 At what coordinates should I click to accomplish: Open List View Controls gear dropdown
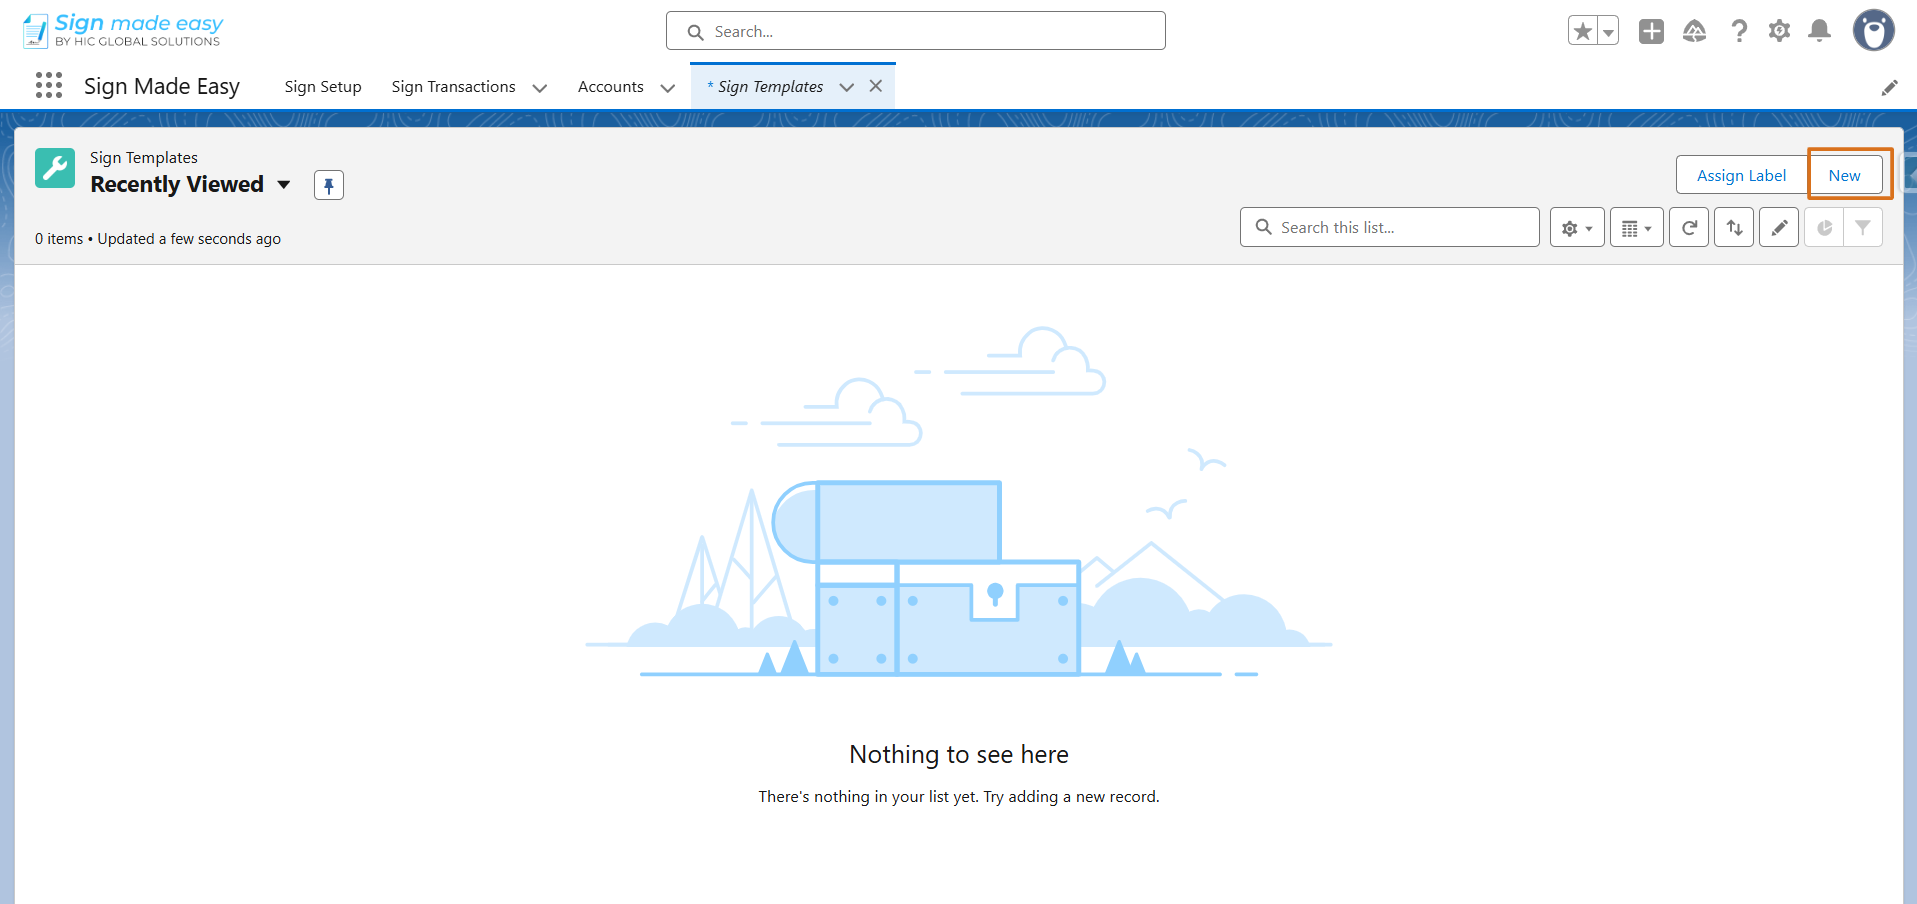coord(1577,228)
